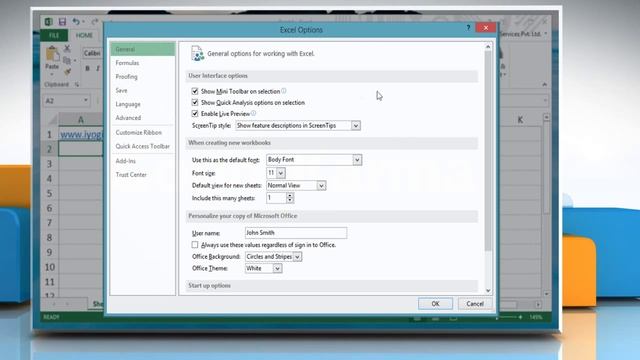Image resolution: width=640 pixels, height=360 pixels.
Task: Click the info icon beside Enable Live Preview
Action: (253, 113)
